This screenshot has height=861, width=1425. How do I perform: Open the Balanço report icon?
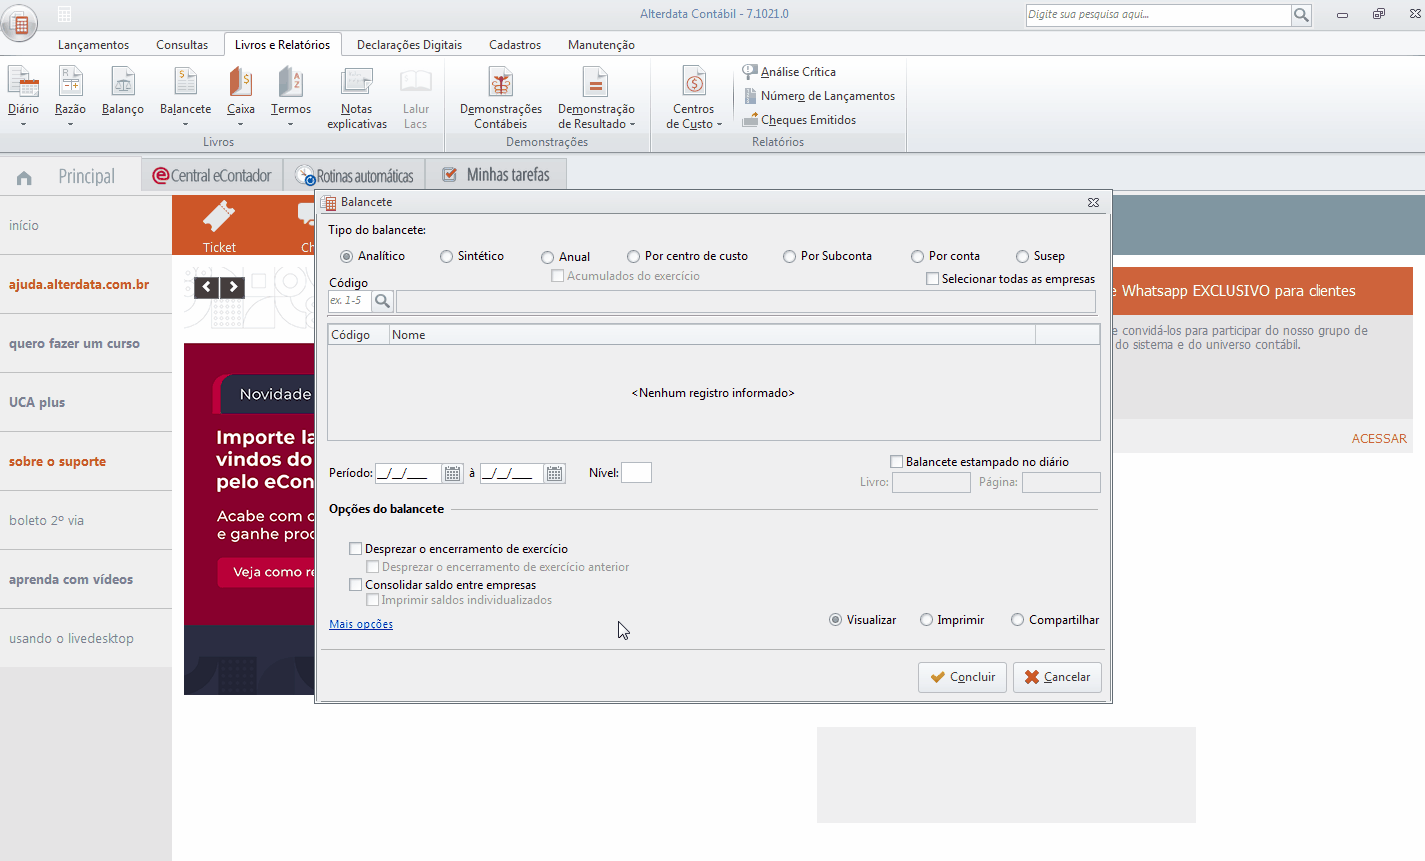(122, 83)
